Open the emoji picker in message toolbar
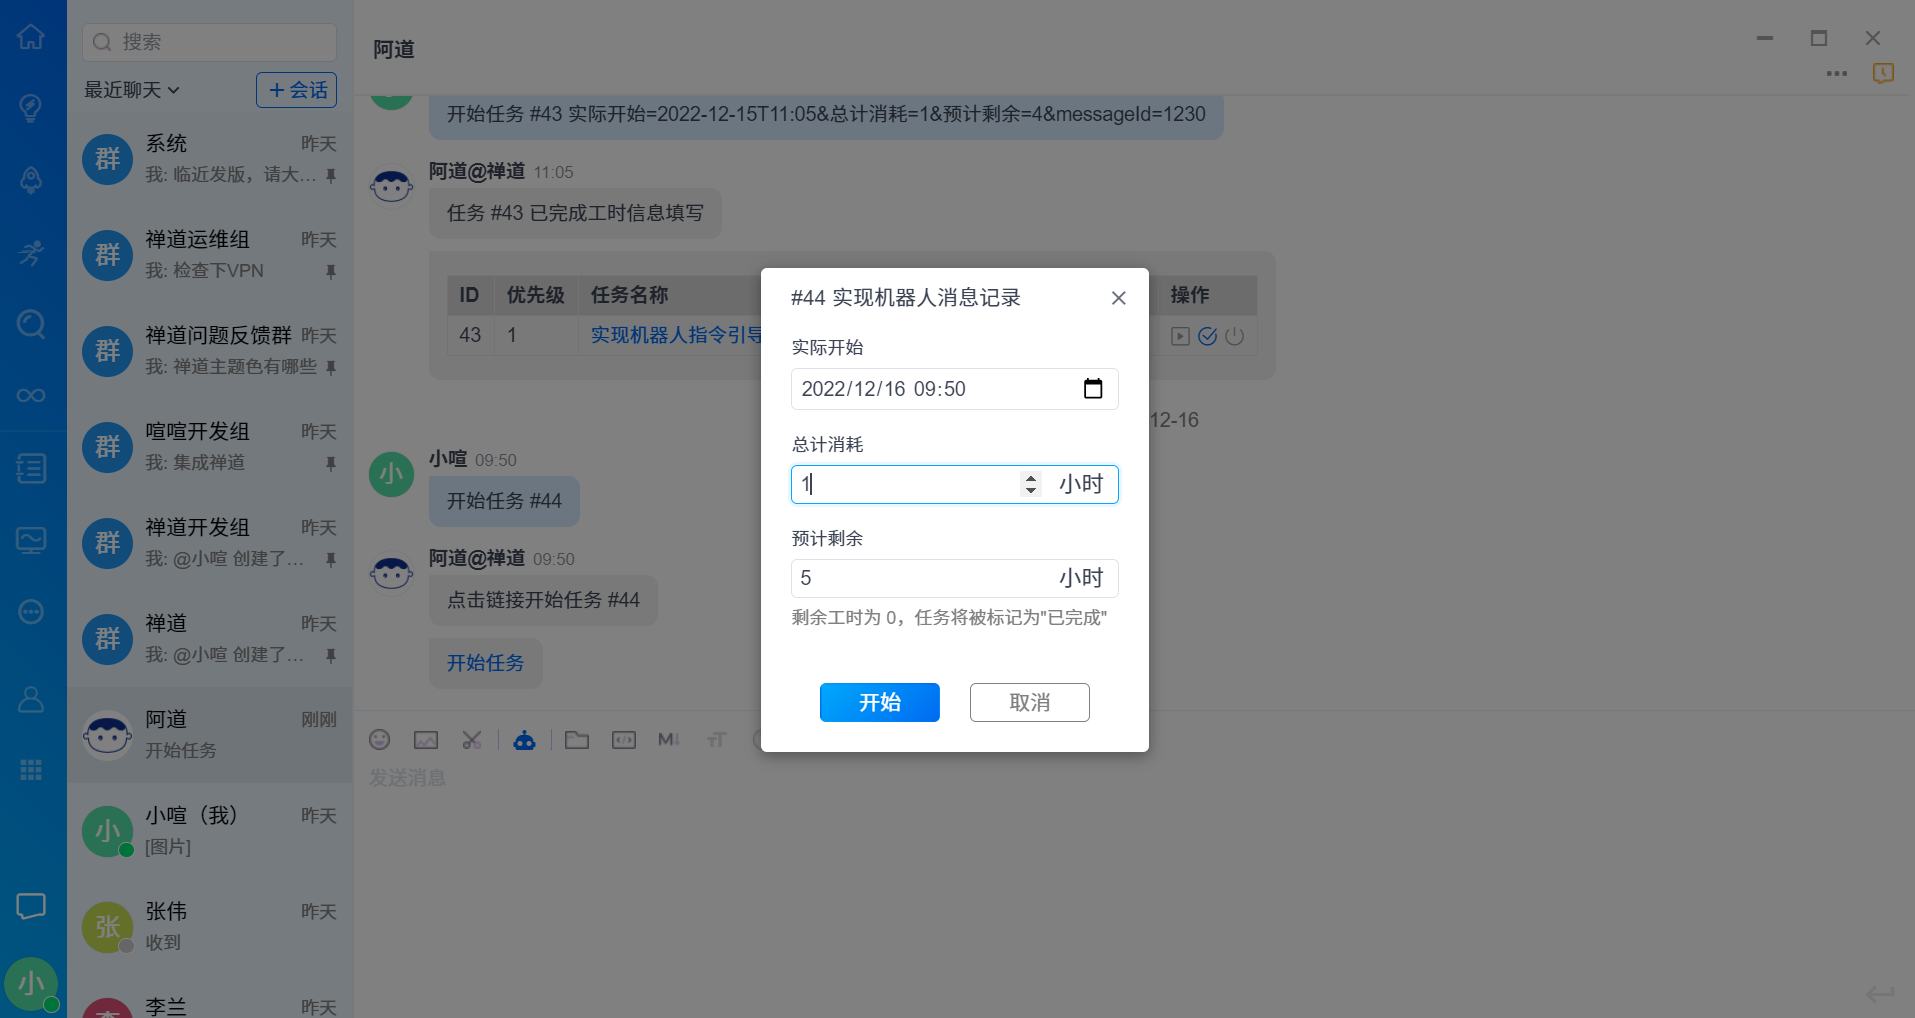 (x=380, y=740)
